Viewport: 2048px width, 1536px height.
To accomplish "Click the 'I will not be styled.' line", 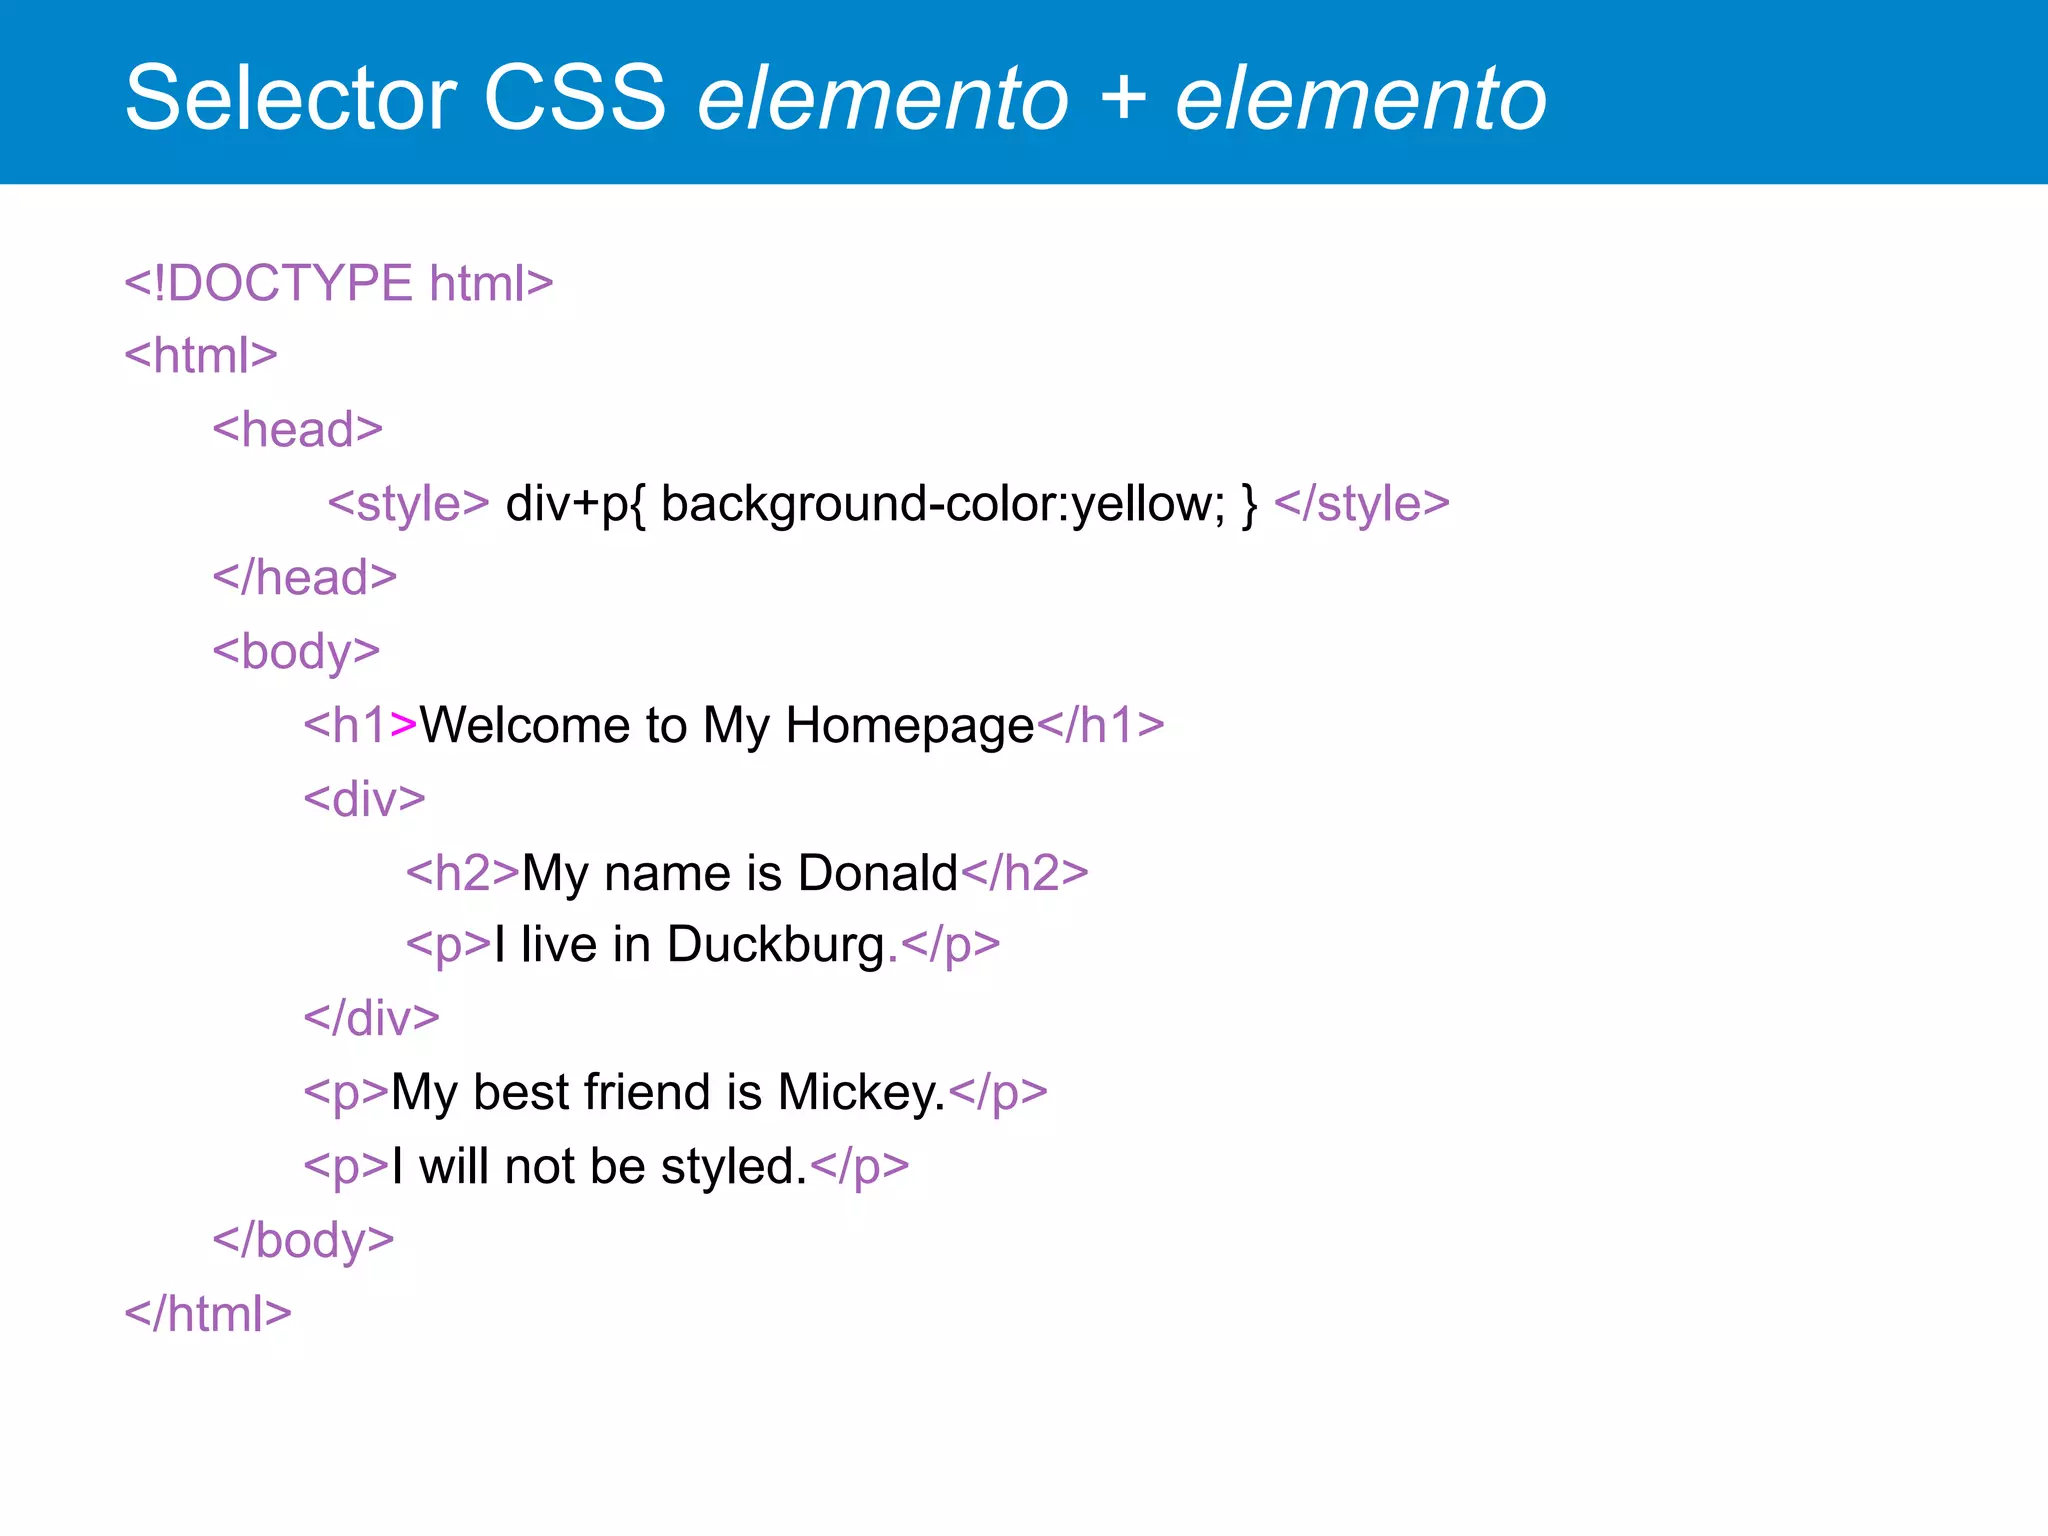I will (x=607, y=1166).
